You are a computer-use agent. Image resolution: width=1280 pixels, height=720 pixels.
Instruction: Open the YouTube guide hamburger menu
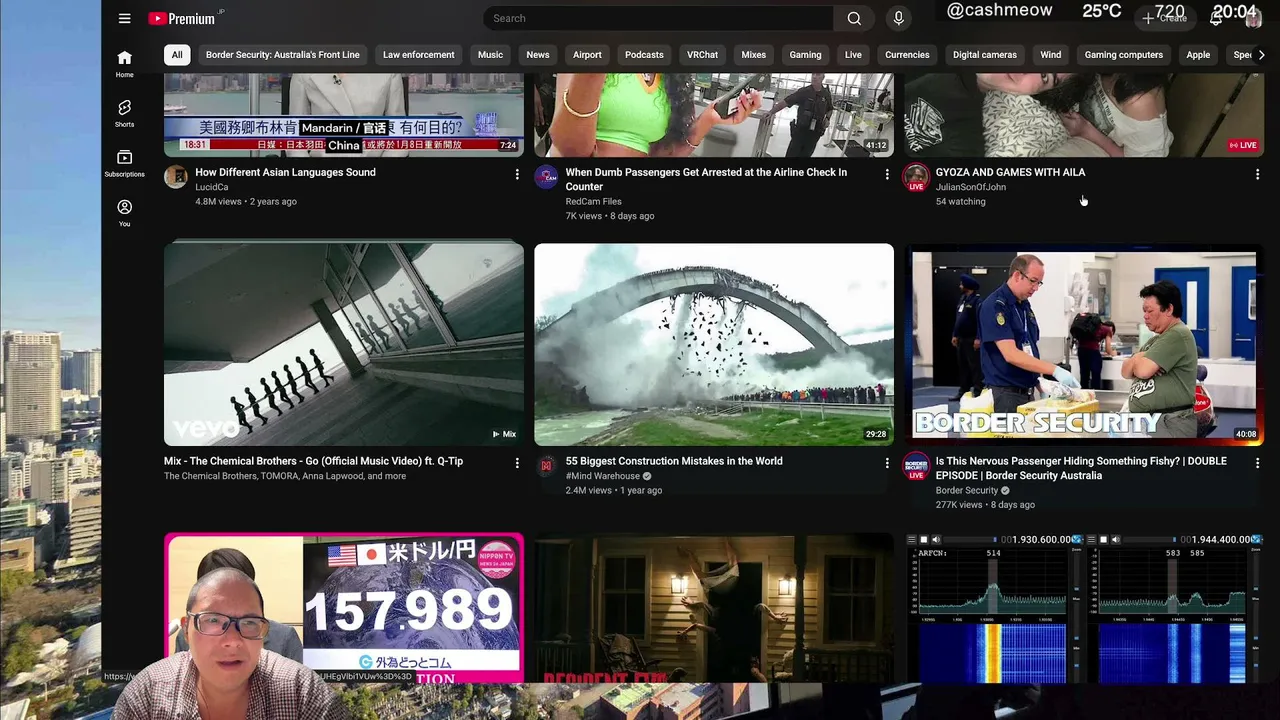click(124, 18)
